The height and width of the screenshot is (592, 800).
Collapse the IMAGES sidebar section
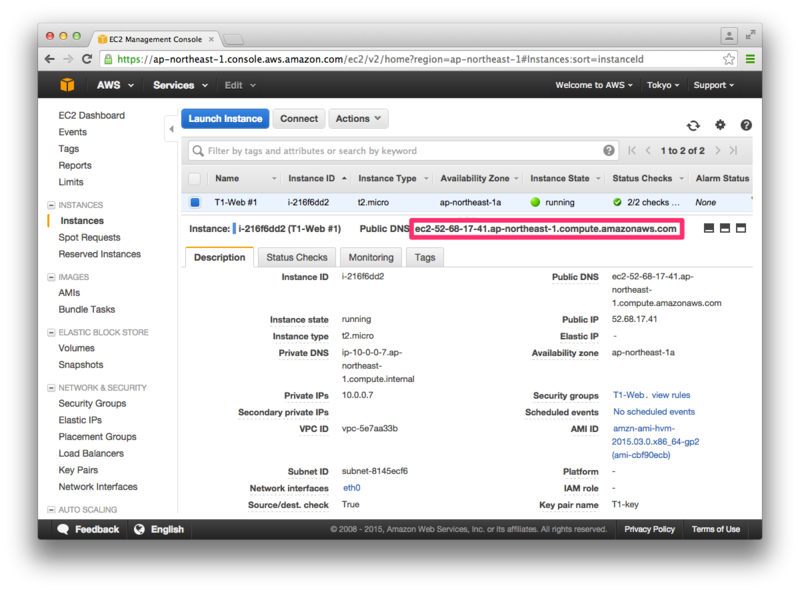point(51,277)
